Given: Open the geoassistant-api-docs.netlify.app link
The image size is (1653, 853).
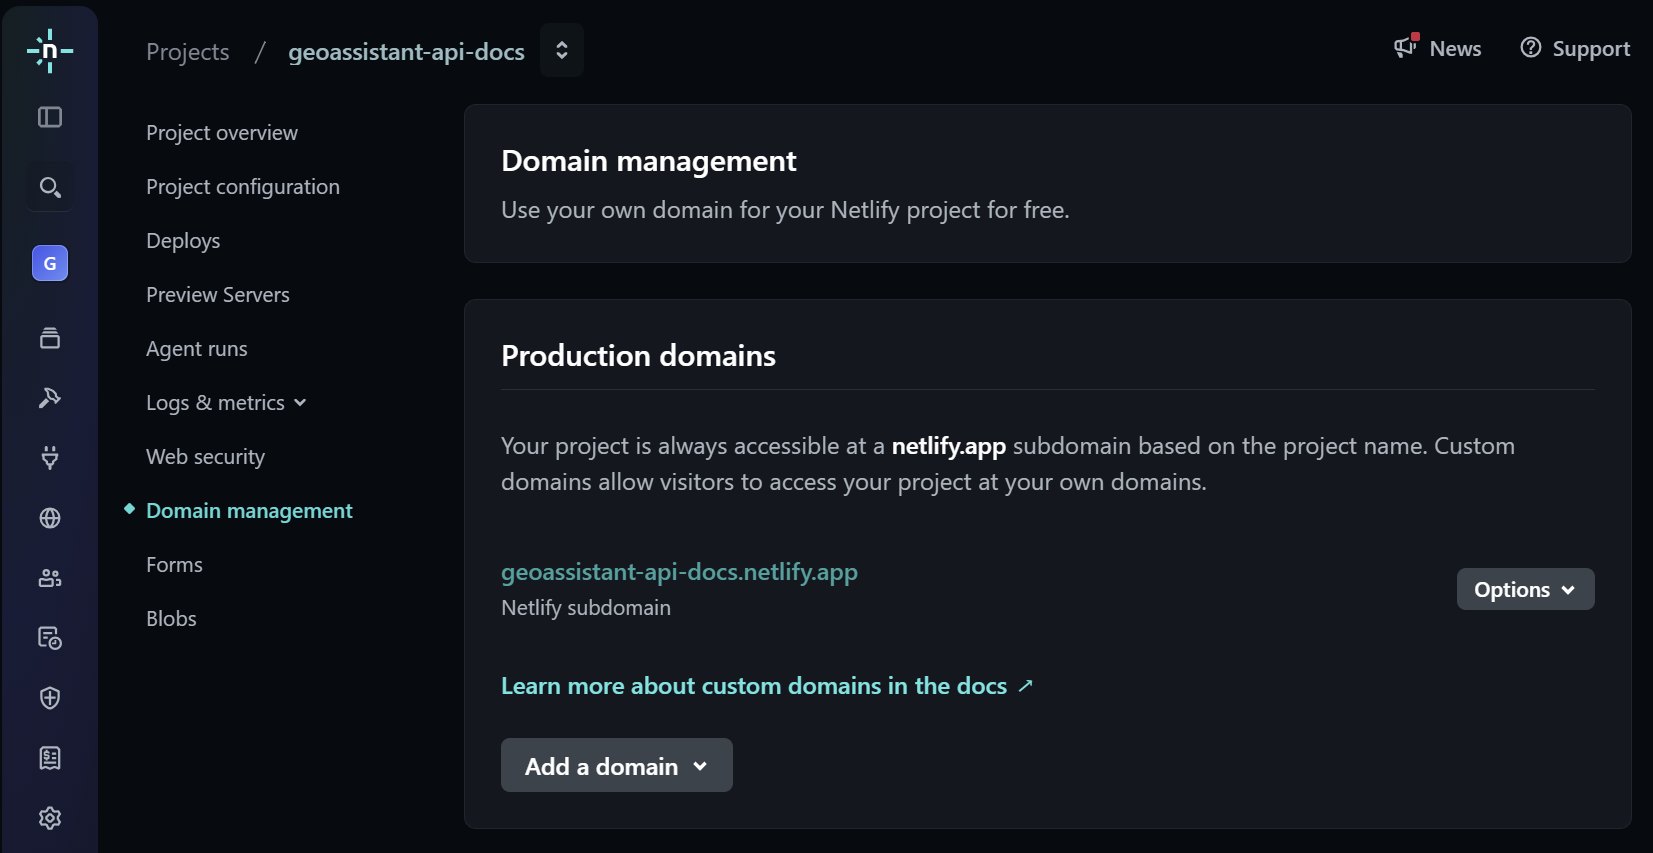Looking at the screenshot, I should point(679,572).
